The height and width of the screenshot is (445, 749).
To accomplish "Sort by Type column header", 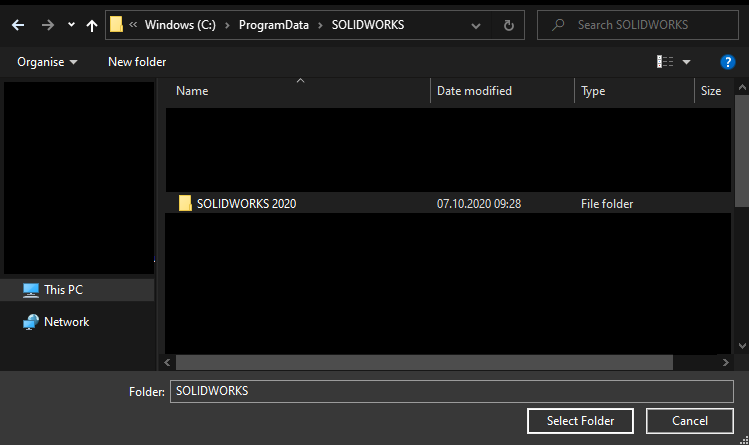I will point(593,91).
